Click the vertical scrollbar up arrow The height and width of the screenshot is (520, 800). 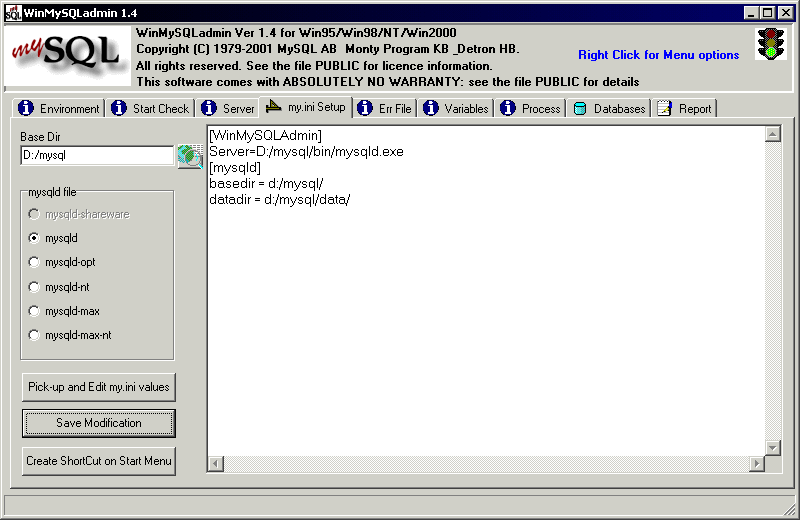(x=773, y=134)
